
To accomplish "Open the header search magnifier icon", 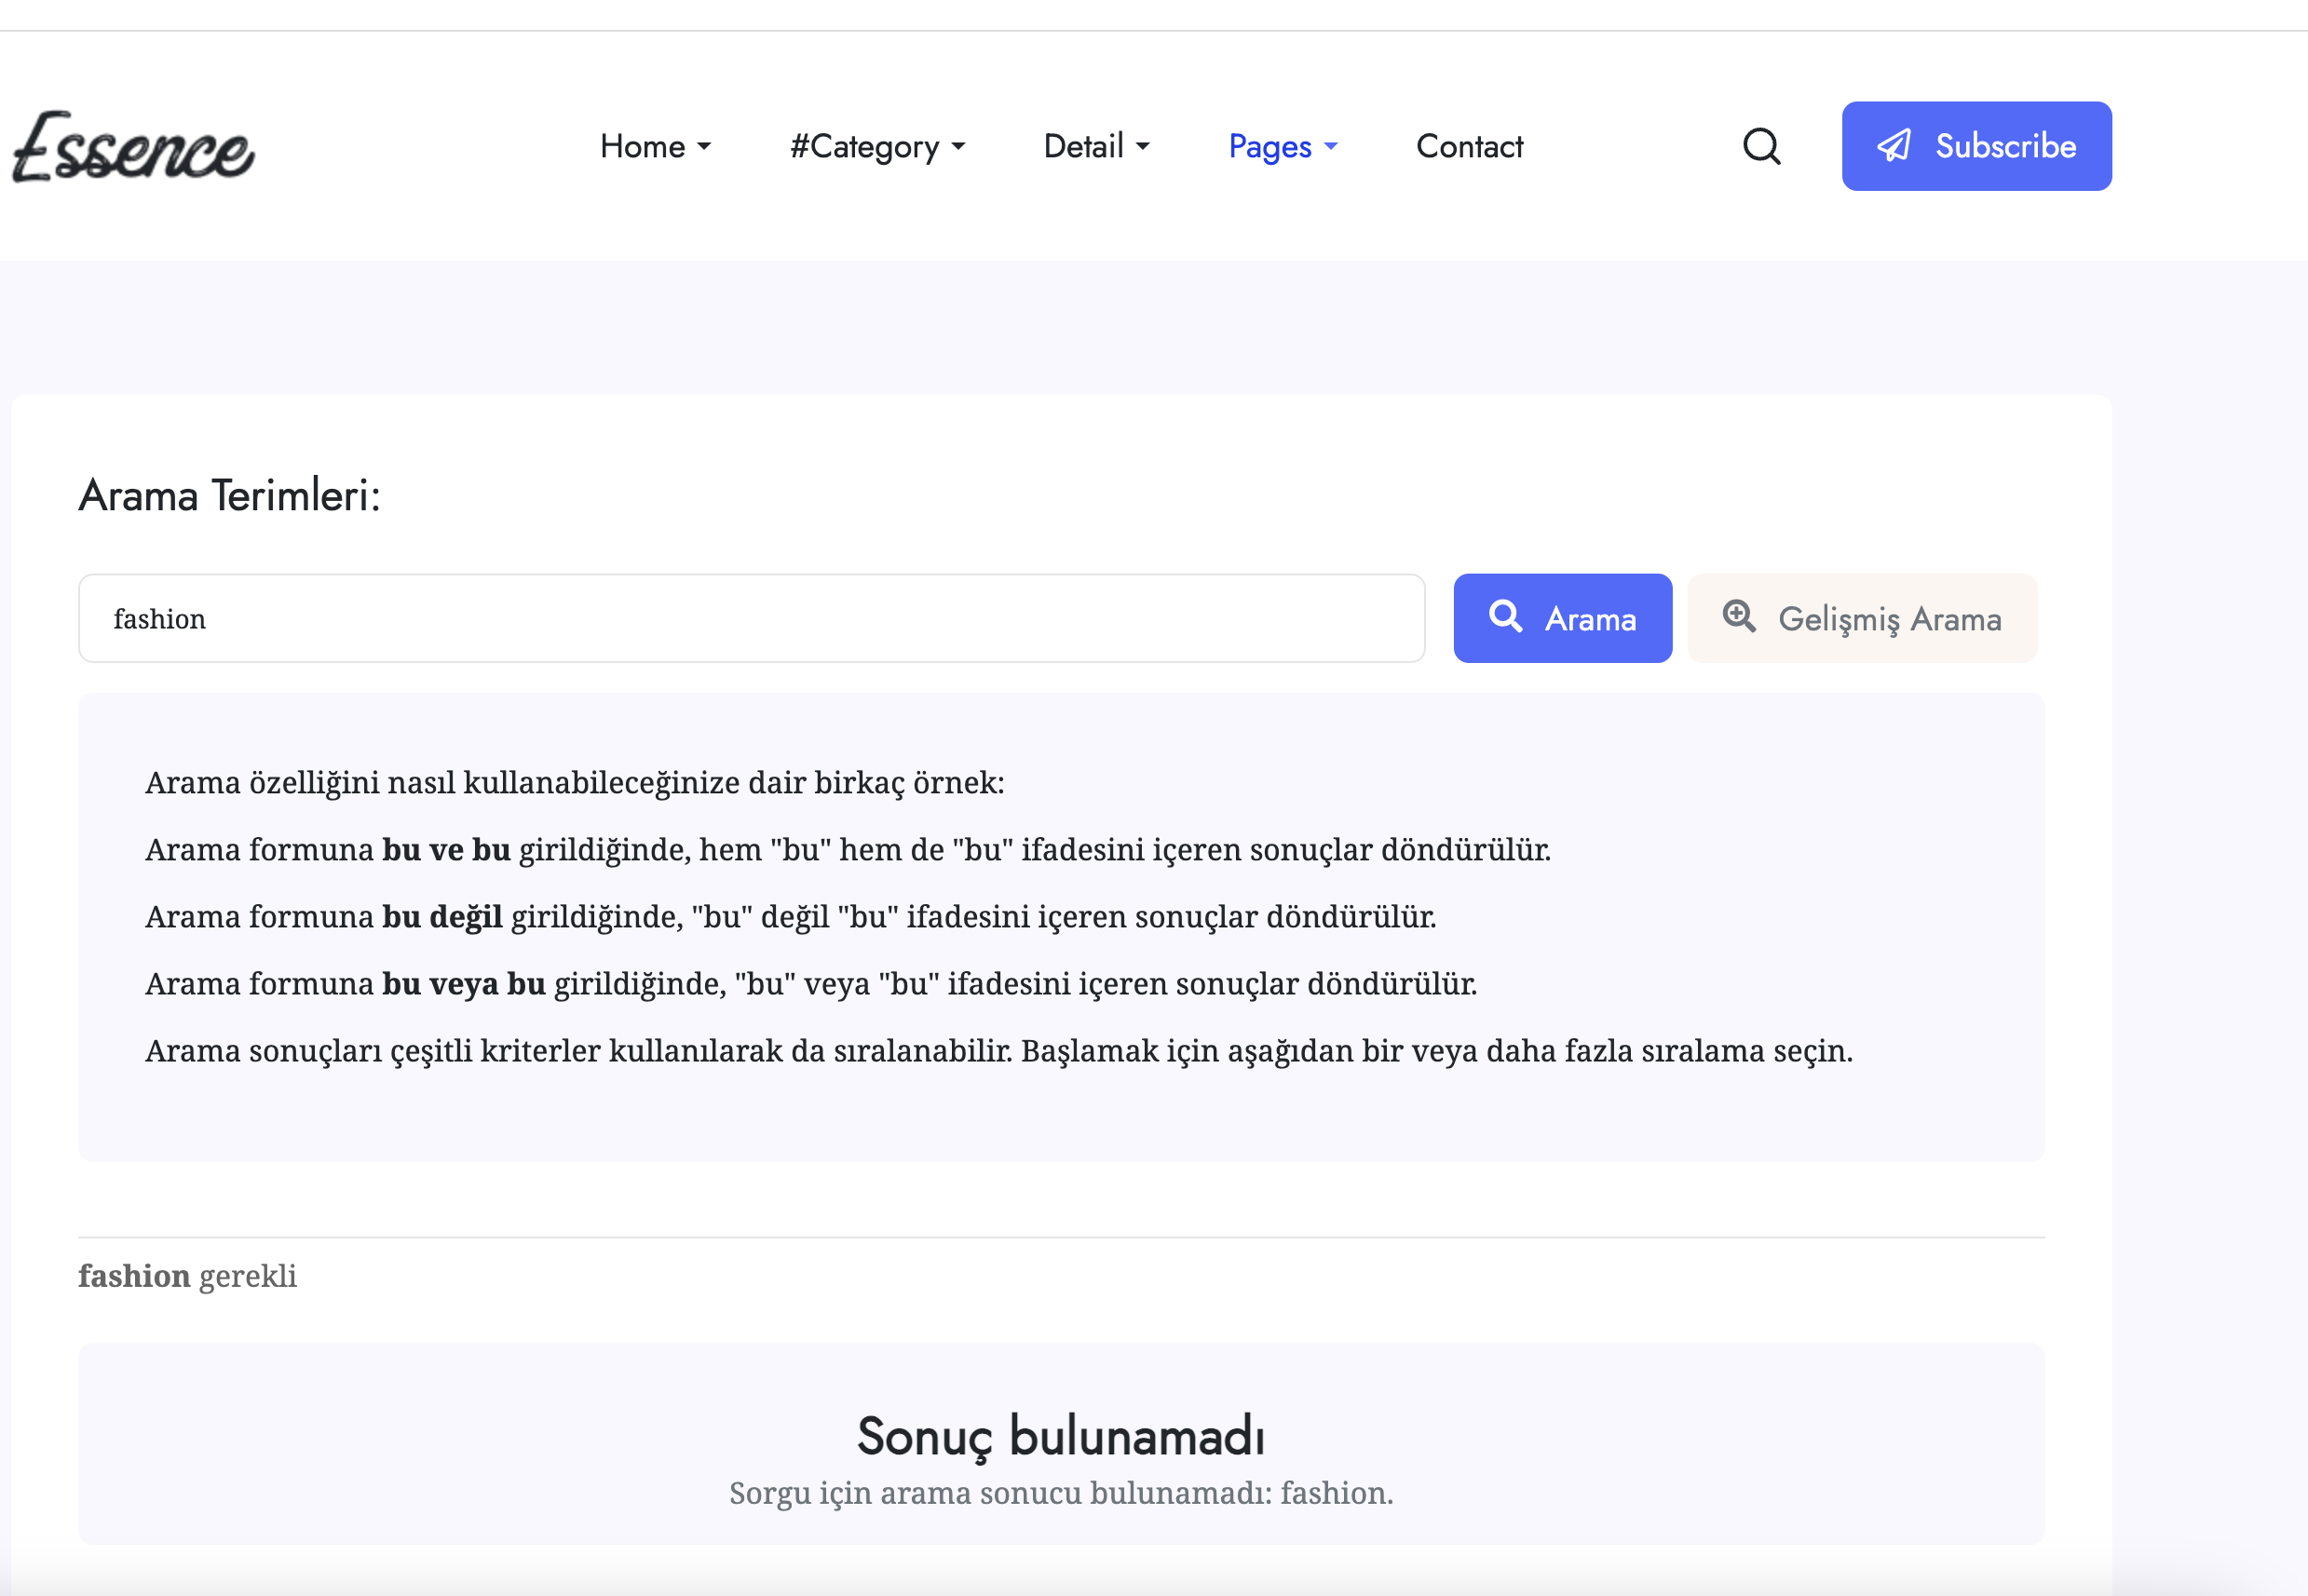I will [1761, 147].
